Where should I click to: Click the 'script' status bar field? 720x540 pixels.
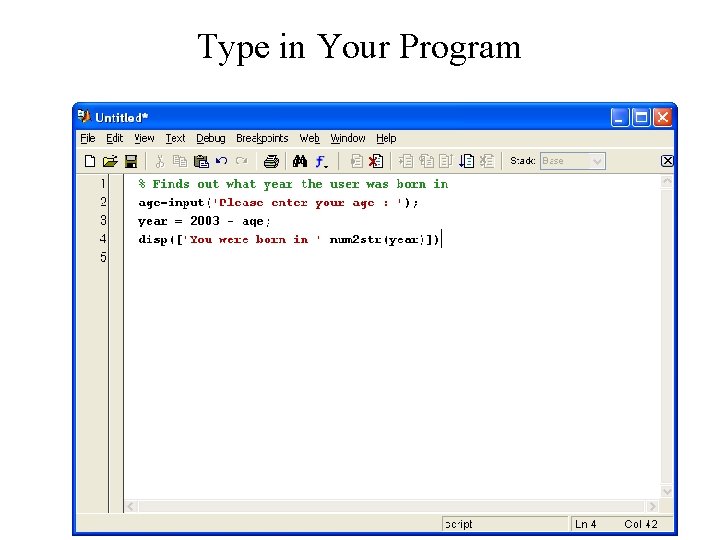pos(505,524)
